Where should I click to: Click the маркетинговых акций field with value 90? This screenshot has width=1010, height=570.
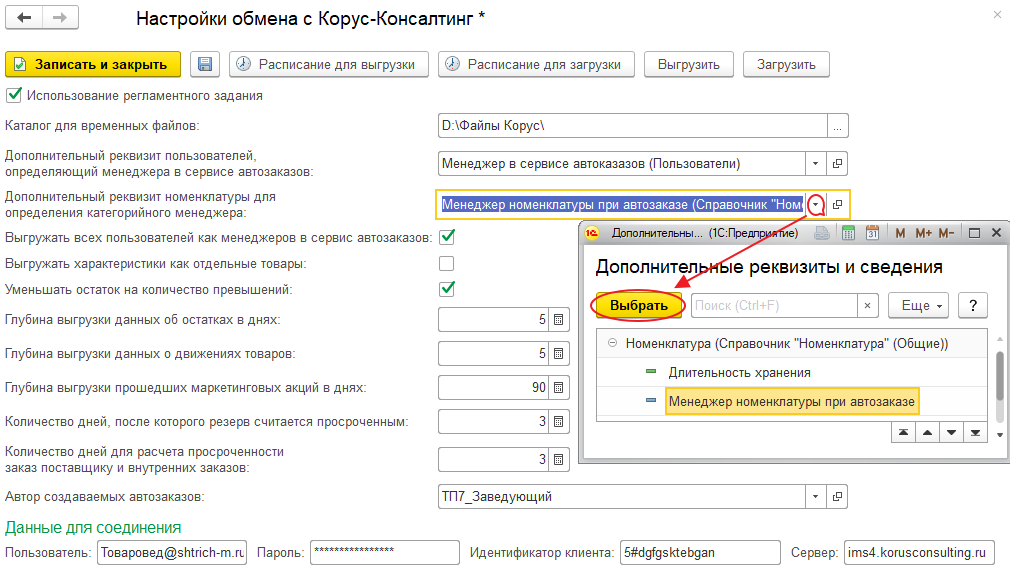(493, 388)
